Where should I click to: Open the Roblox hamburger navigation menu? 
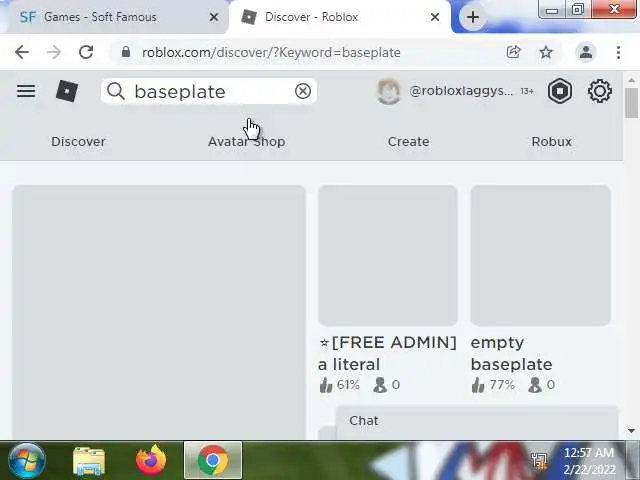coord(26,91)
